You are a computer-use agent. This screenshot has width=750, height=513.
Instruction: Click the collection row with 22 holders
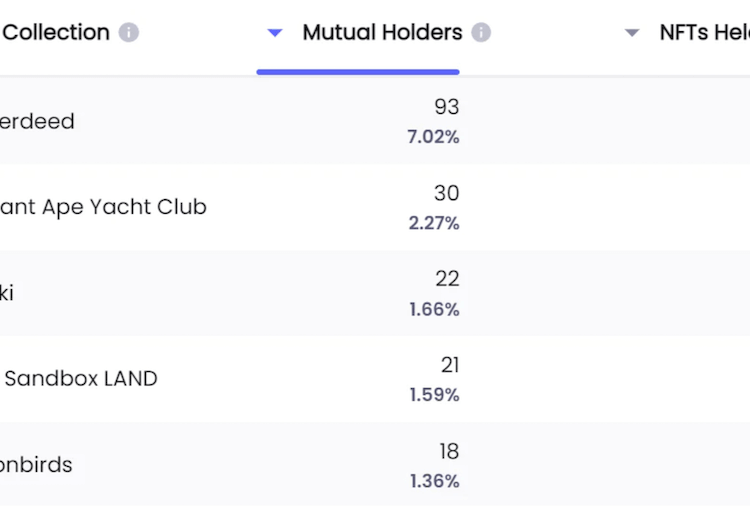(8, 293)
